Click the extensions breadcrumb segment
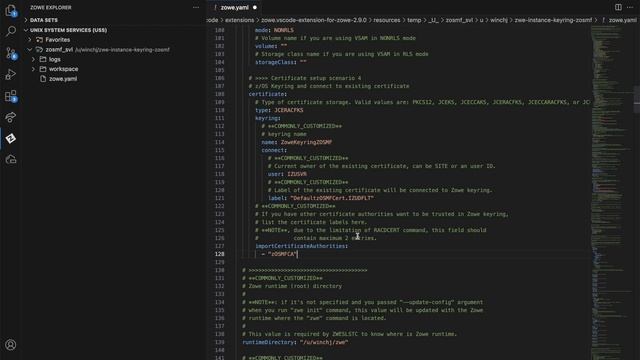This screenshot has height=360, width=640. pos(239,20)
